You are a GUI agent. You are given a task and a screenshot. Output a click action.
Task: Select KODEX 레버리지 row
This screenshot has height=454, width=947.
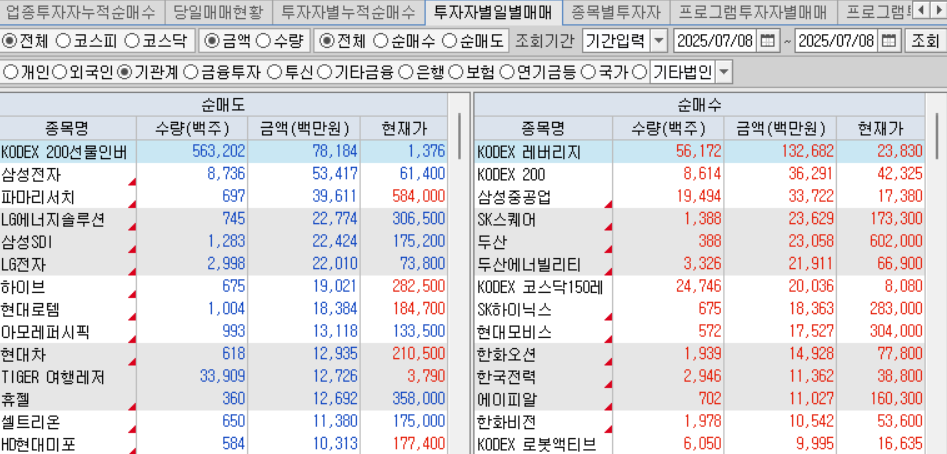point(700,152)
